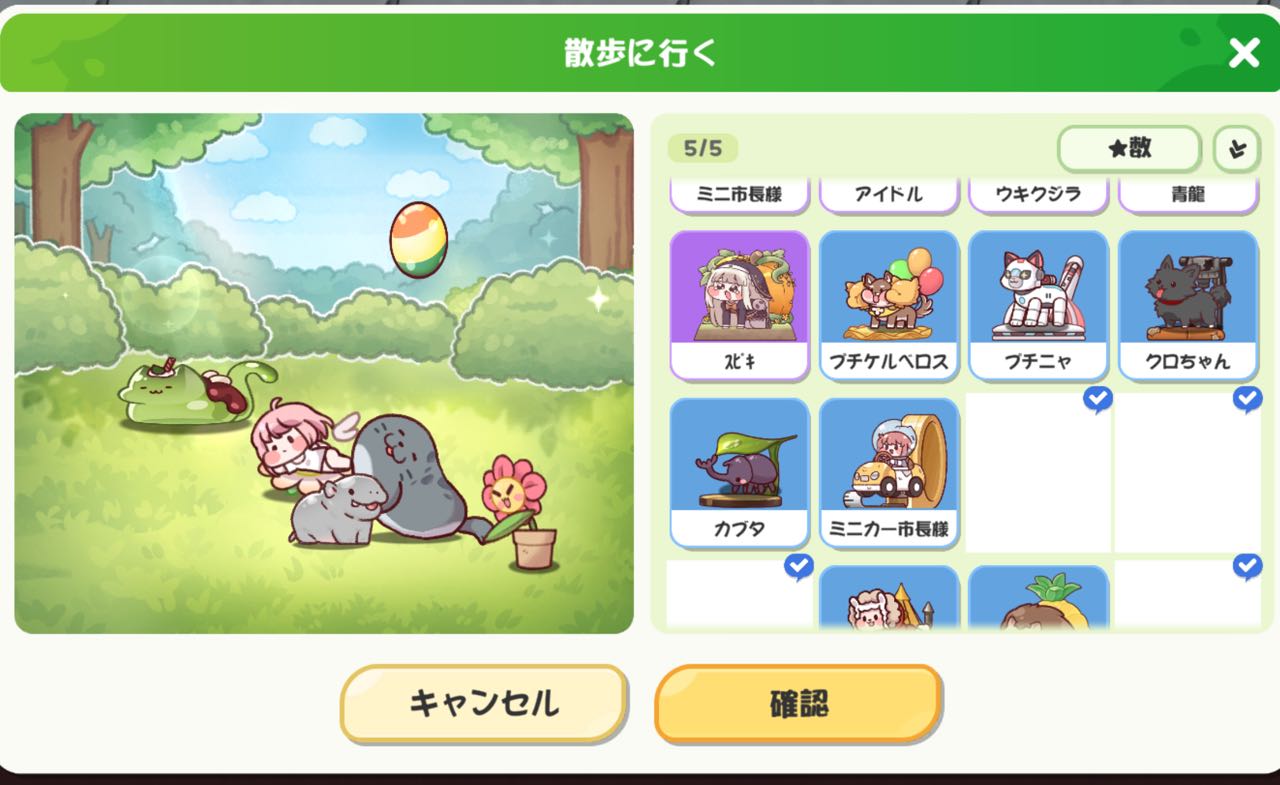This screenshot has width=1280, height=785.
Task: Tap the sheep pet card at bottom
Action: (889, 597)
